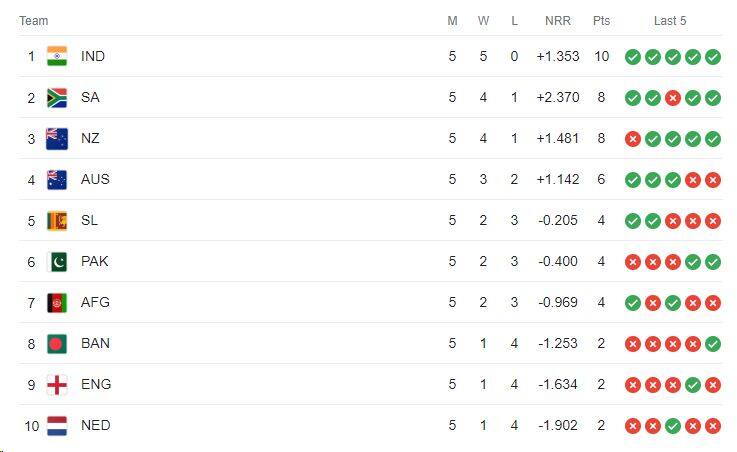Viewport: 737px width, 452px height.
Task: Click the Sri Lanka flag icon
Action: coord(57,221)
